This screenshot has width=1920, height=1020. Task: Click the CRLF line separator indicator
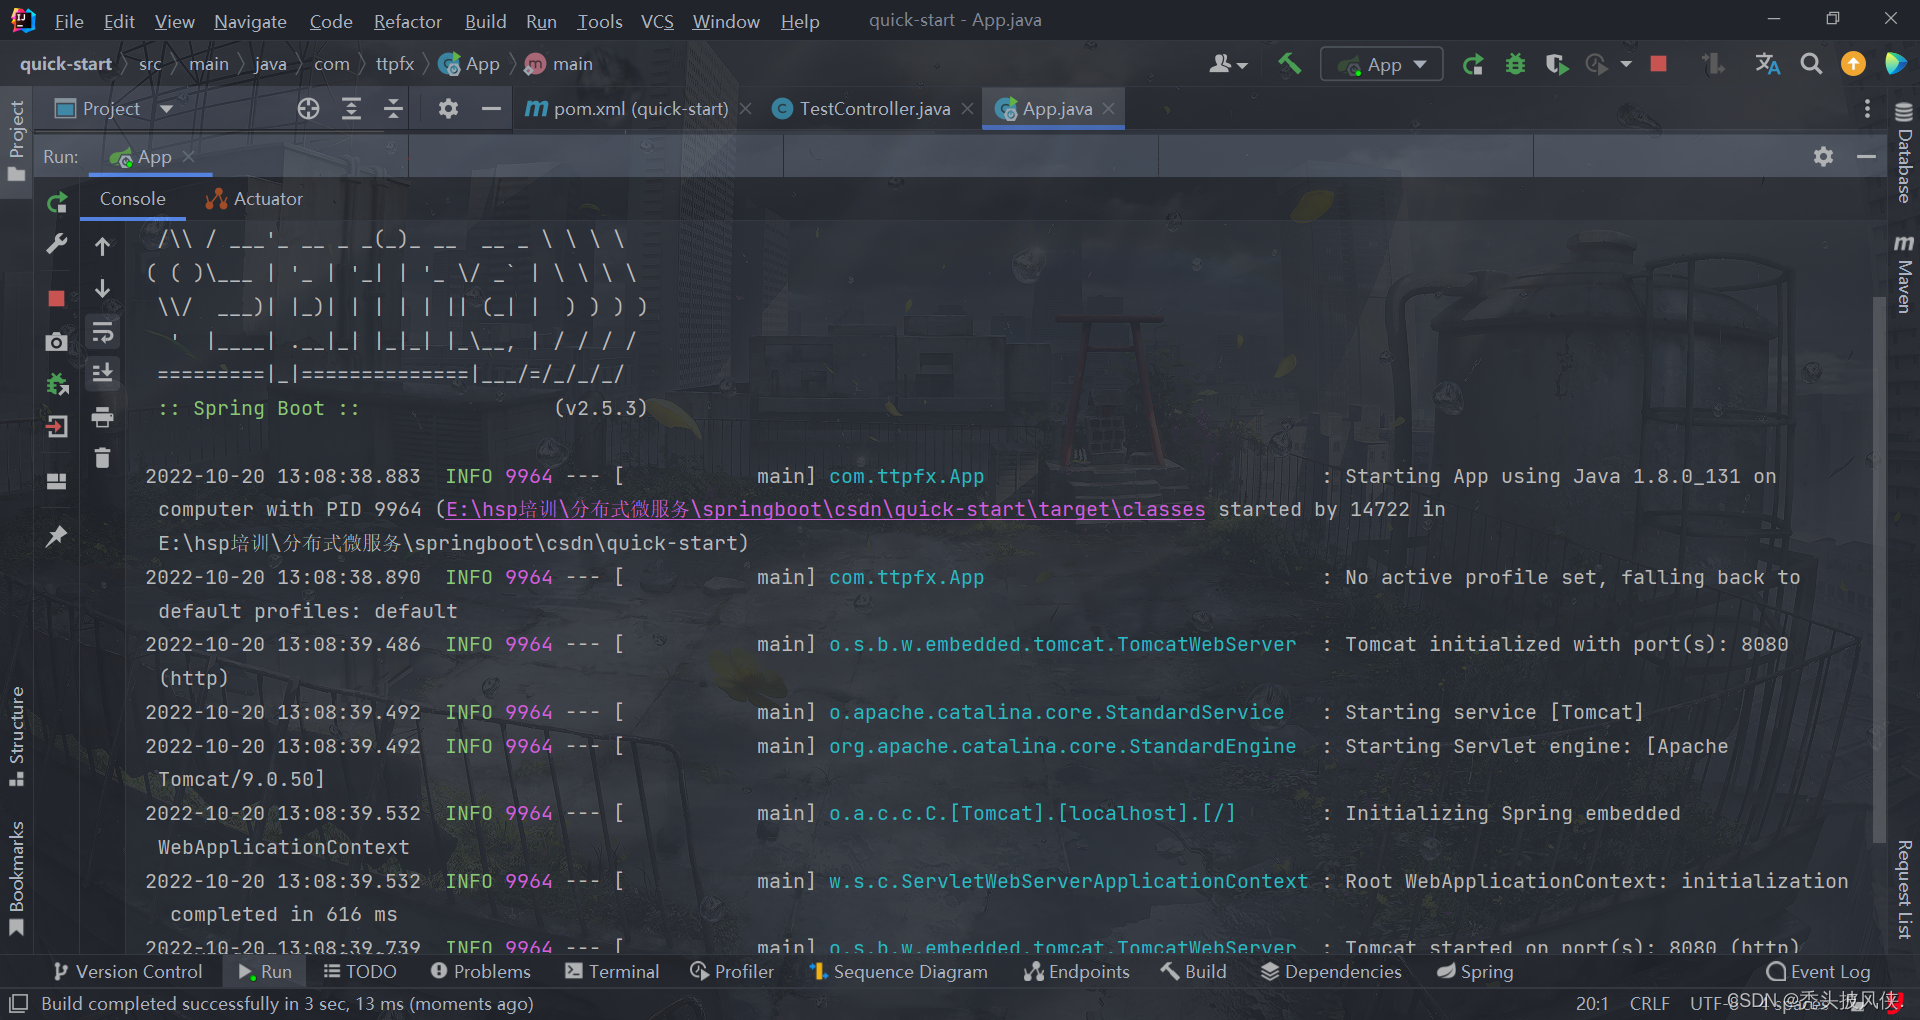[1650, 1003]
